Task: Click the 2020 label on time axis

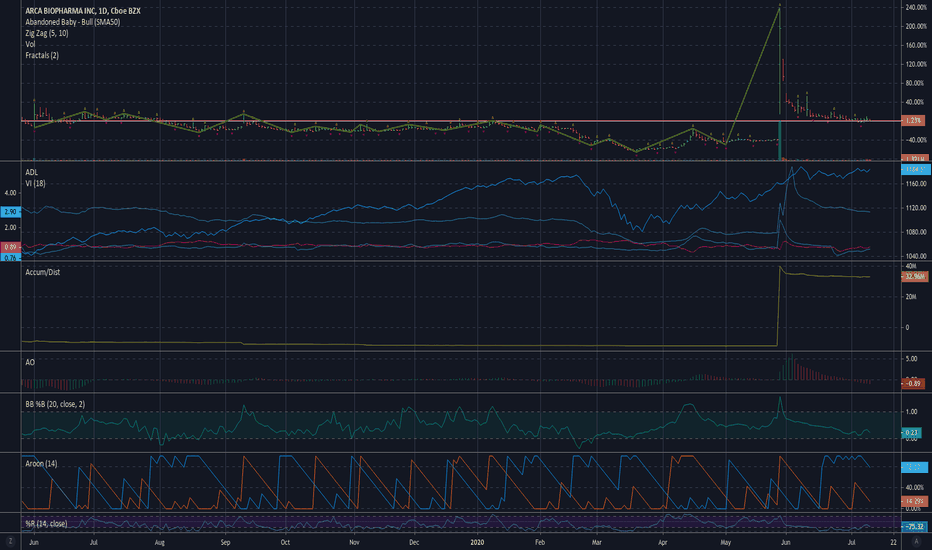Action: 477,542
